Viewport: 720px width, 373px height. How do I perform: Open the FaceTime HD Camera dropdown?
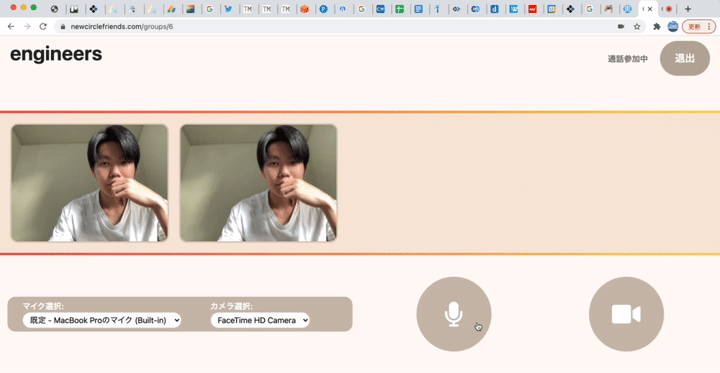pyautogui.click(x=260, y=320)
